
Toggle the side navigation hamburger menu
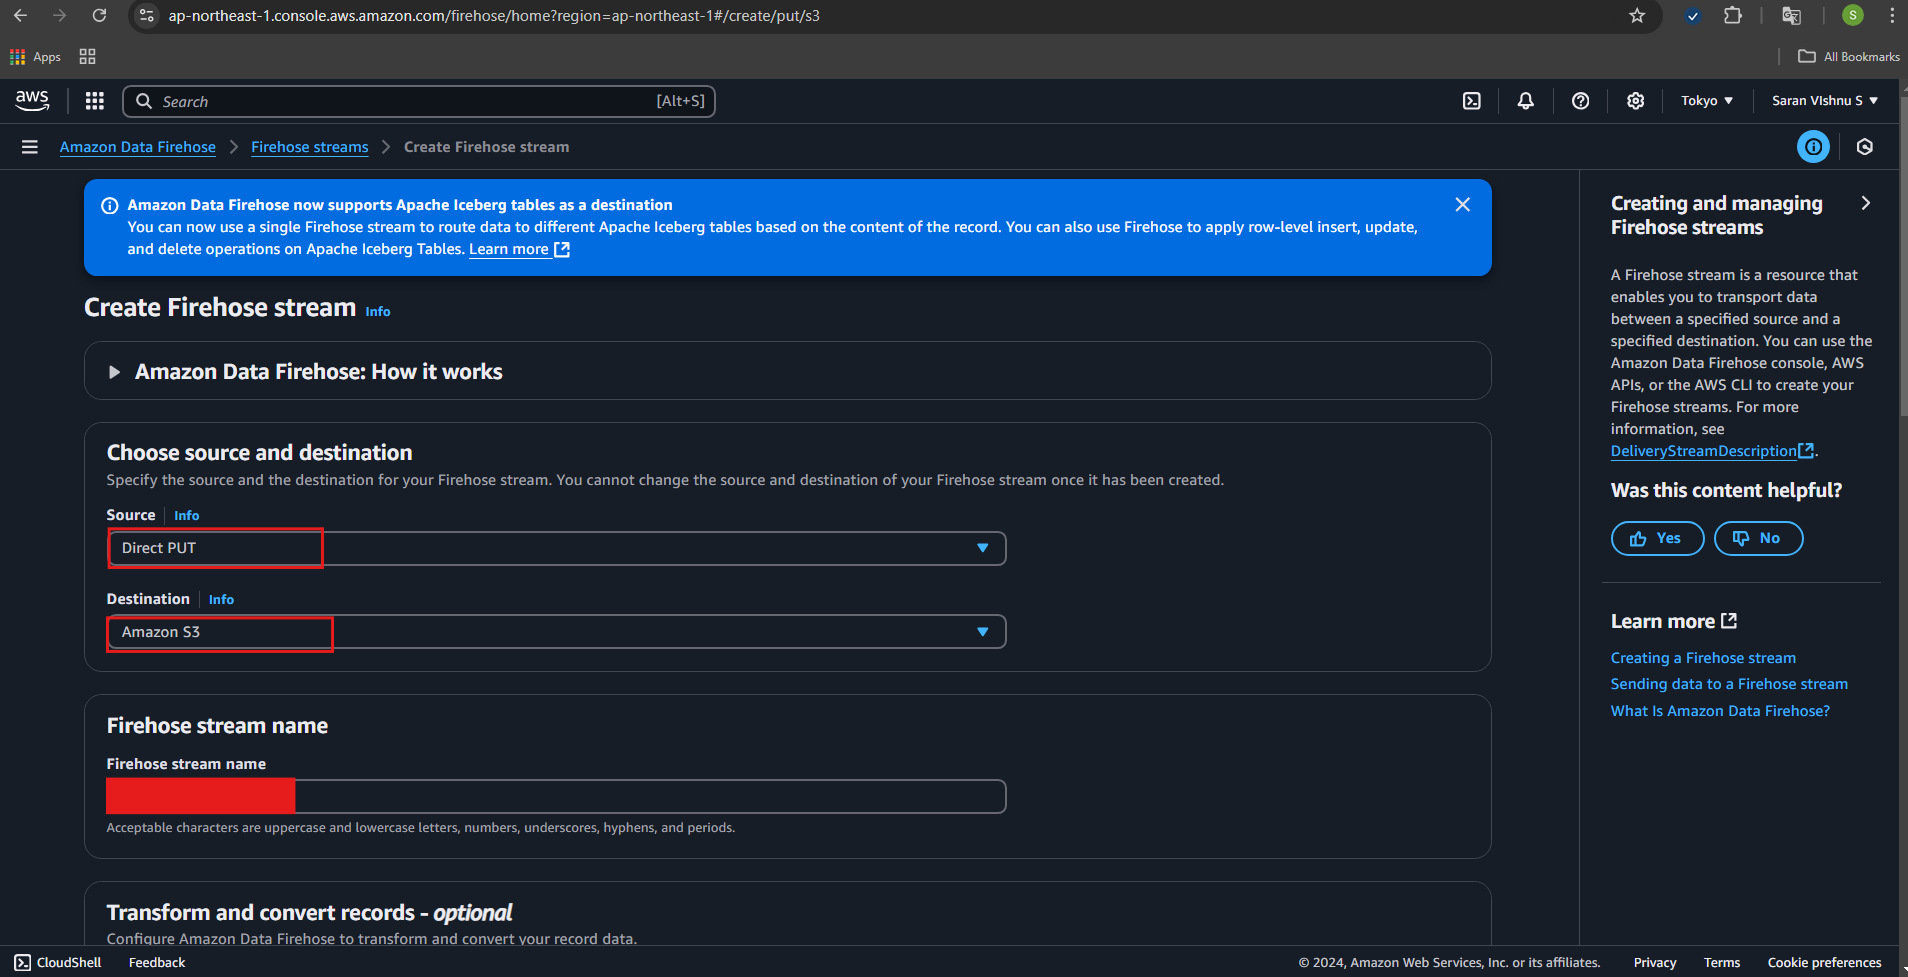[x=30, y=147]
